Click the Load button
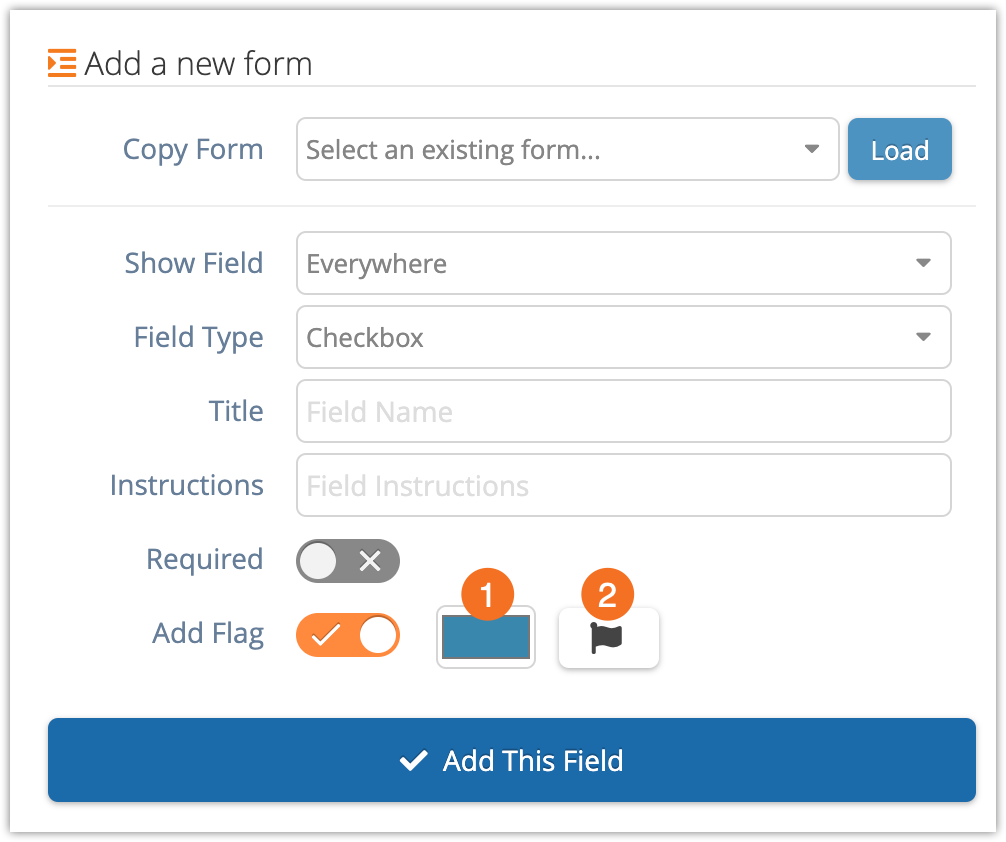The width and height of the screenshot is (1006, 842). point(899,149)
